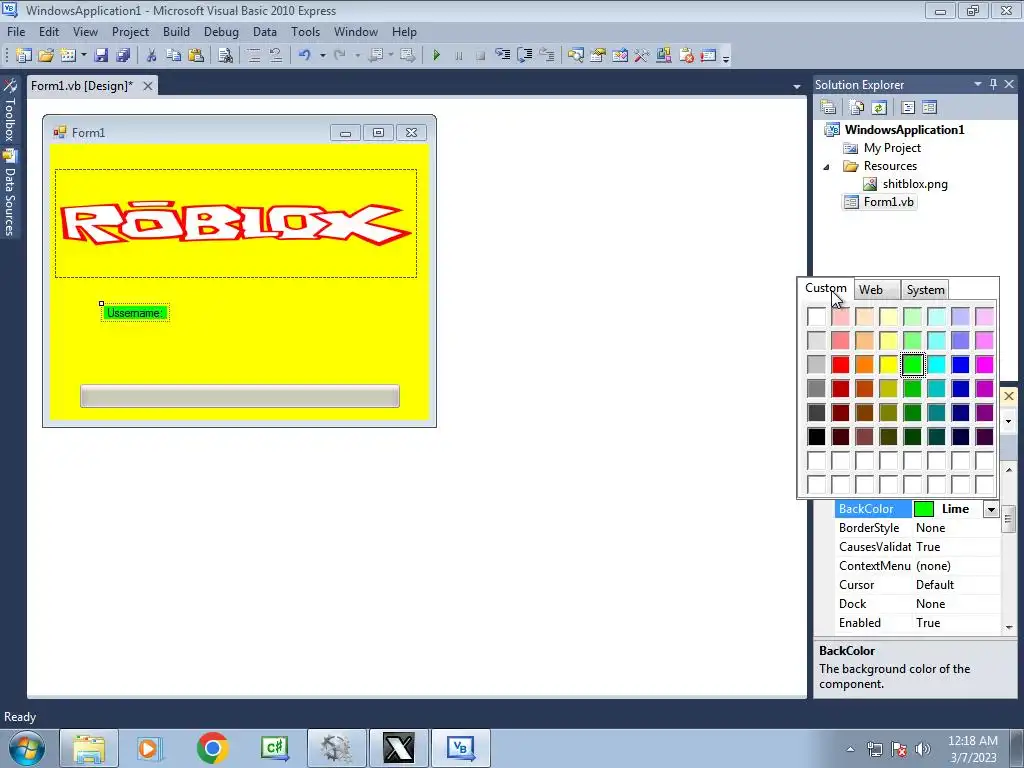Click the Uncomment Lines toolbar icon
1024x768 pixels.
tap(276, 56)
